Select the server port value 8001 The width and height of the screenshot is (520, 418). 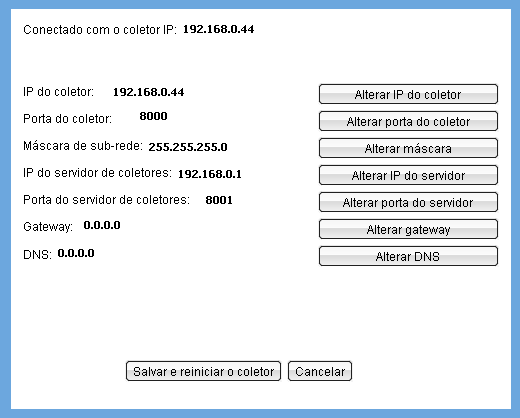click(x=219, y=200)
